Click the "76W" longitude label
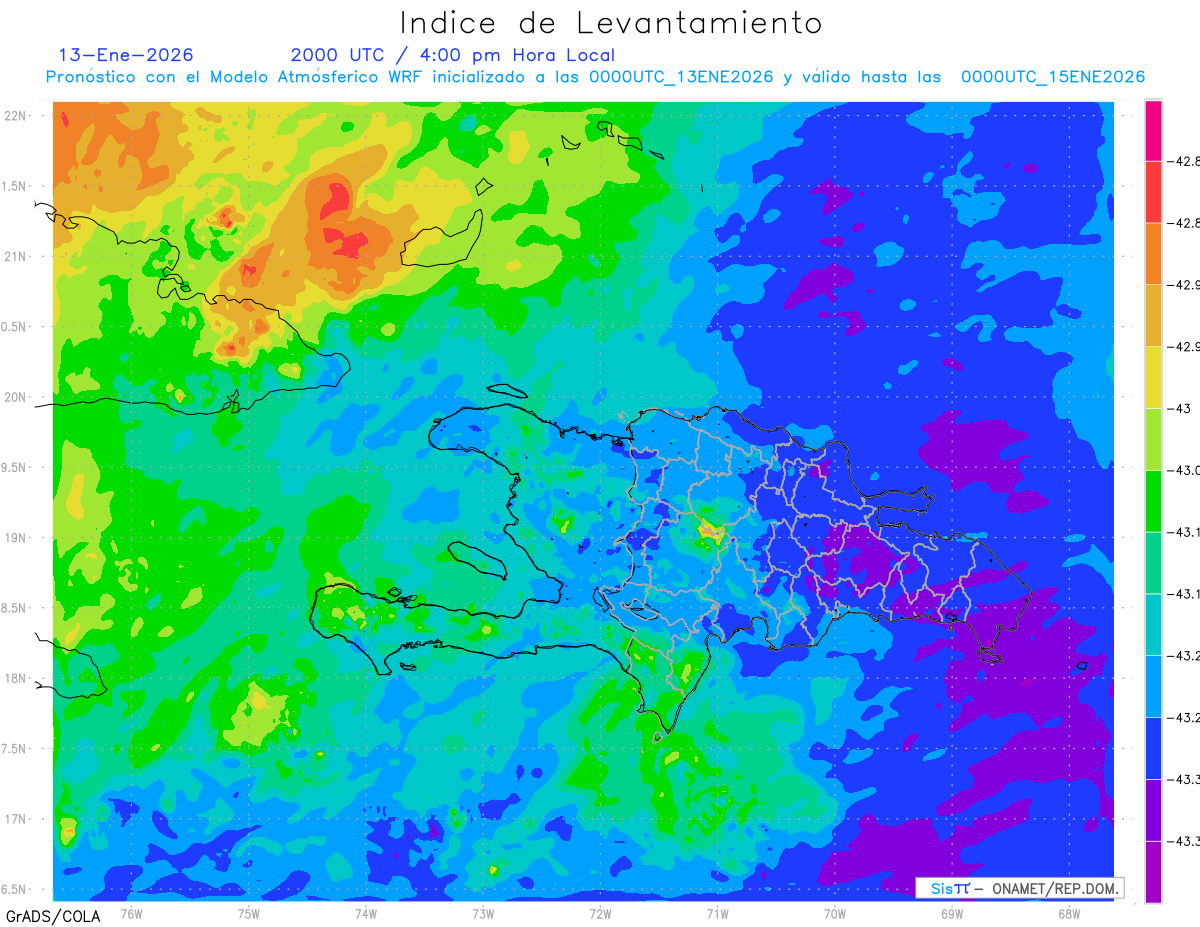Screen dimensions: 1200x927 pyautogui.click(x=131, y=913)
